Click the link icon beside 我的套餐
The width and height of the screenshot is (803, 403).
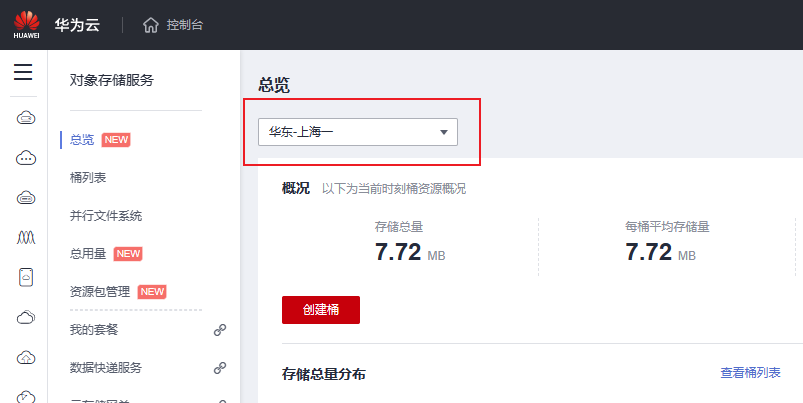[x=220, y=330]
